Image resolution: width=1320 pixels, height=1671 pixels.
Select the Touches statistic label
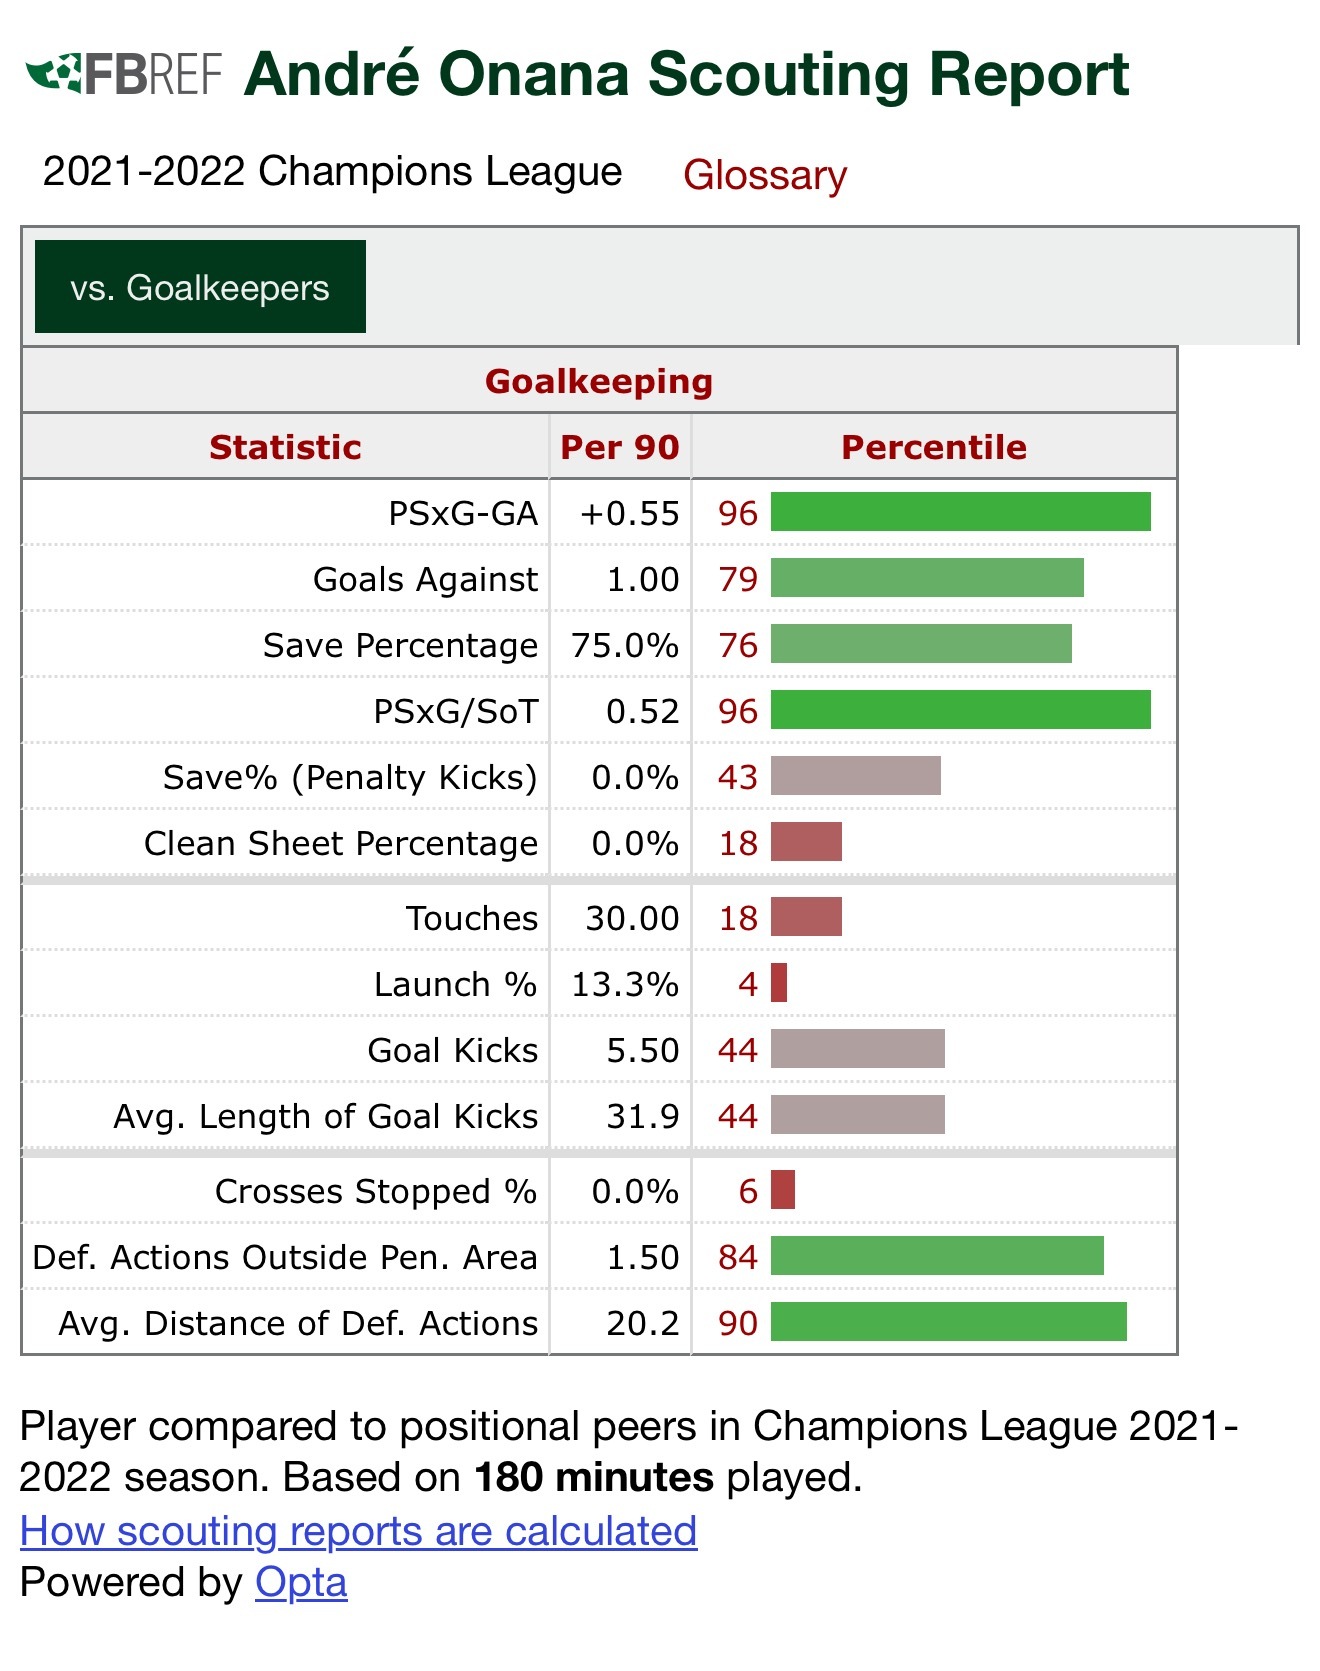pyautogui.click(x=472, y=918)
